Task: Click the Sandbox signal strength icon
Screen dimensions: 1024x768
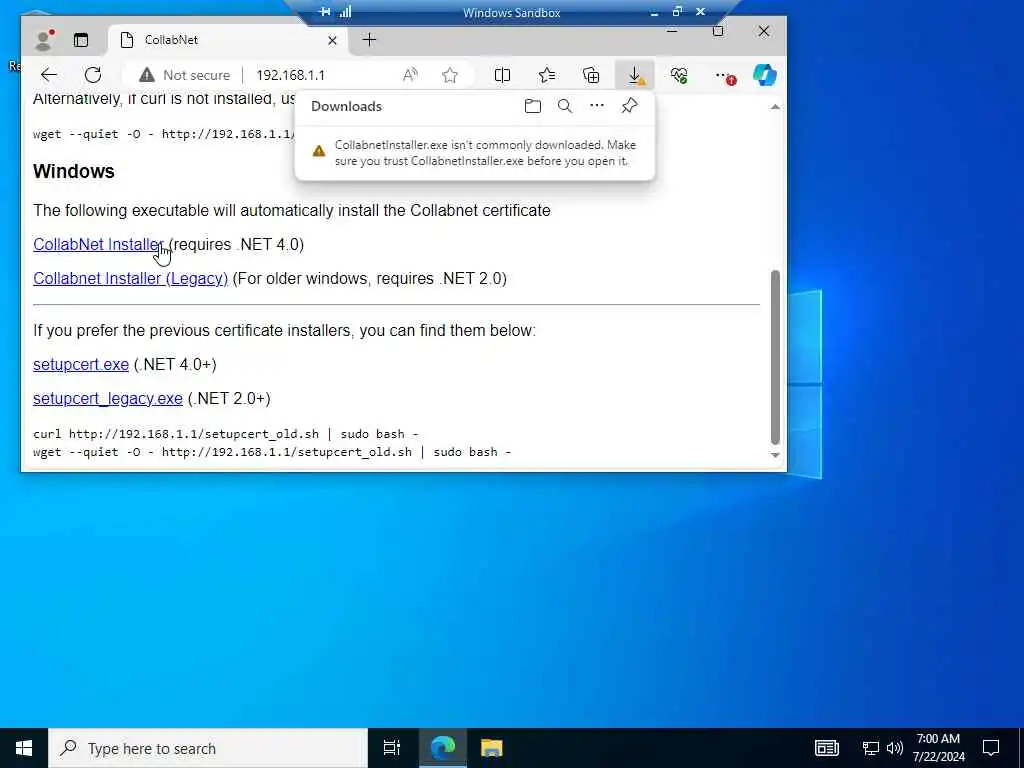Action: click(345, 12)
